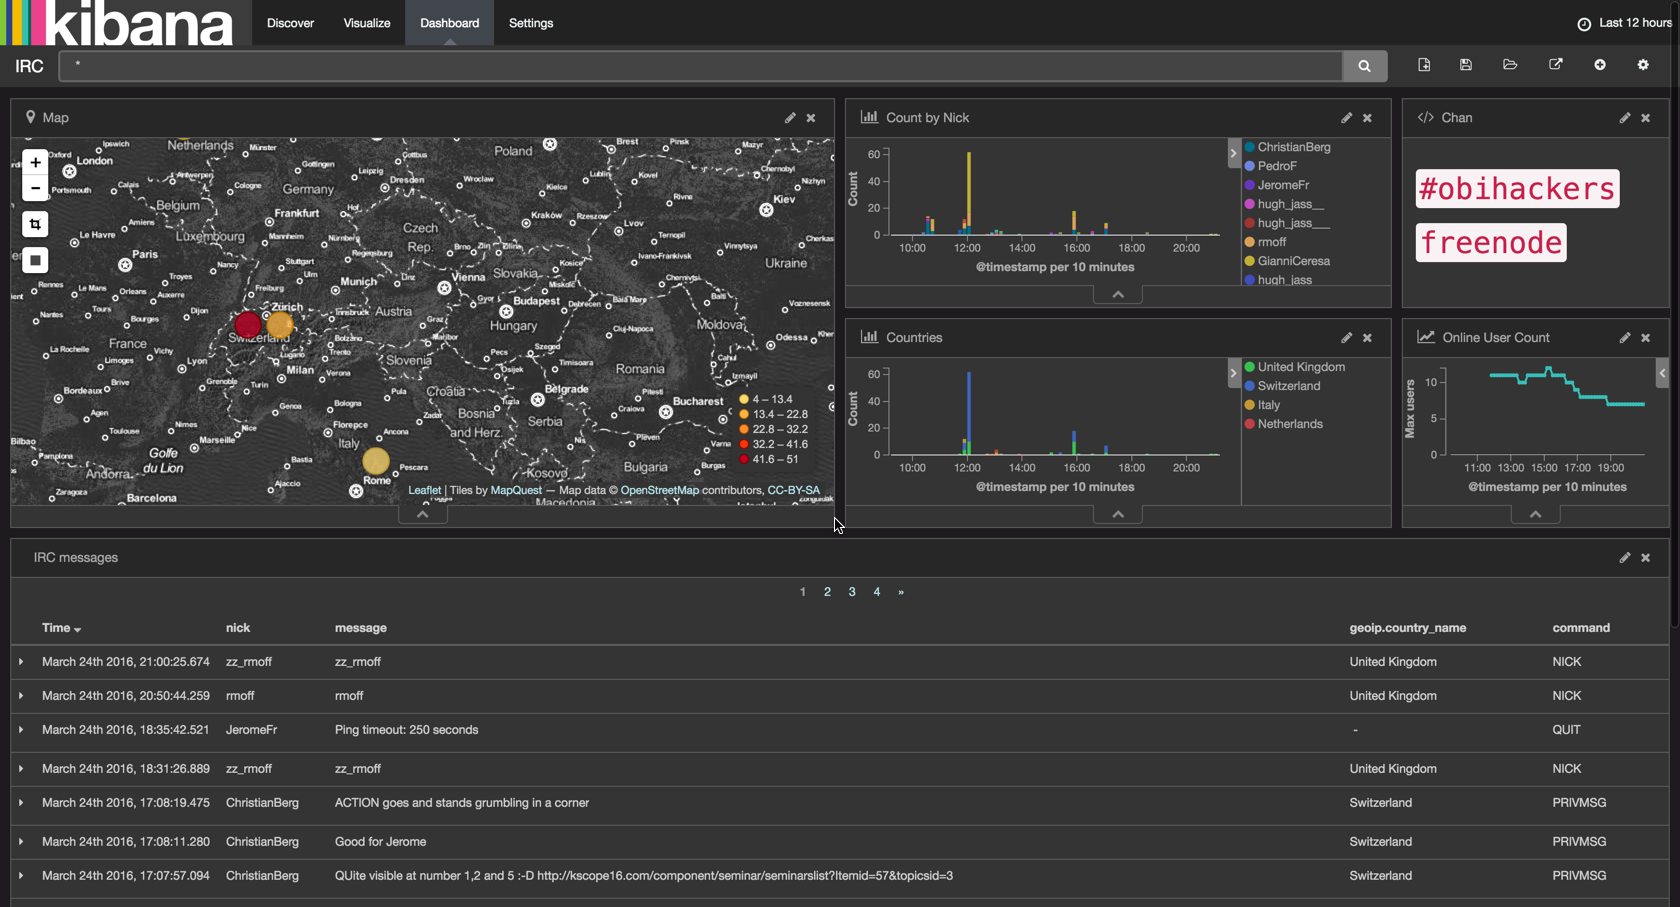Run the search with the magnifier icon
Viewport: 1680px width, 907px height.
tap(1364, 66)
